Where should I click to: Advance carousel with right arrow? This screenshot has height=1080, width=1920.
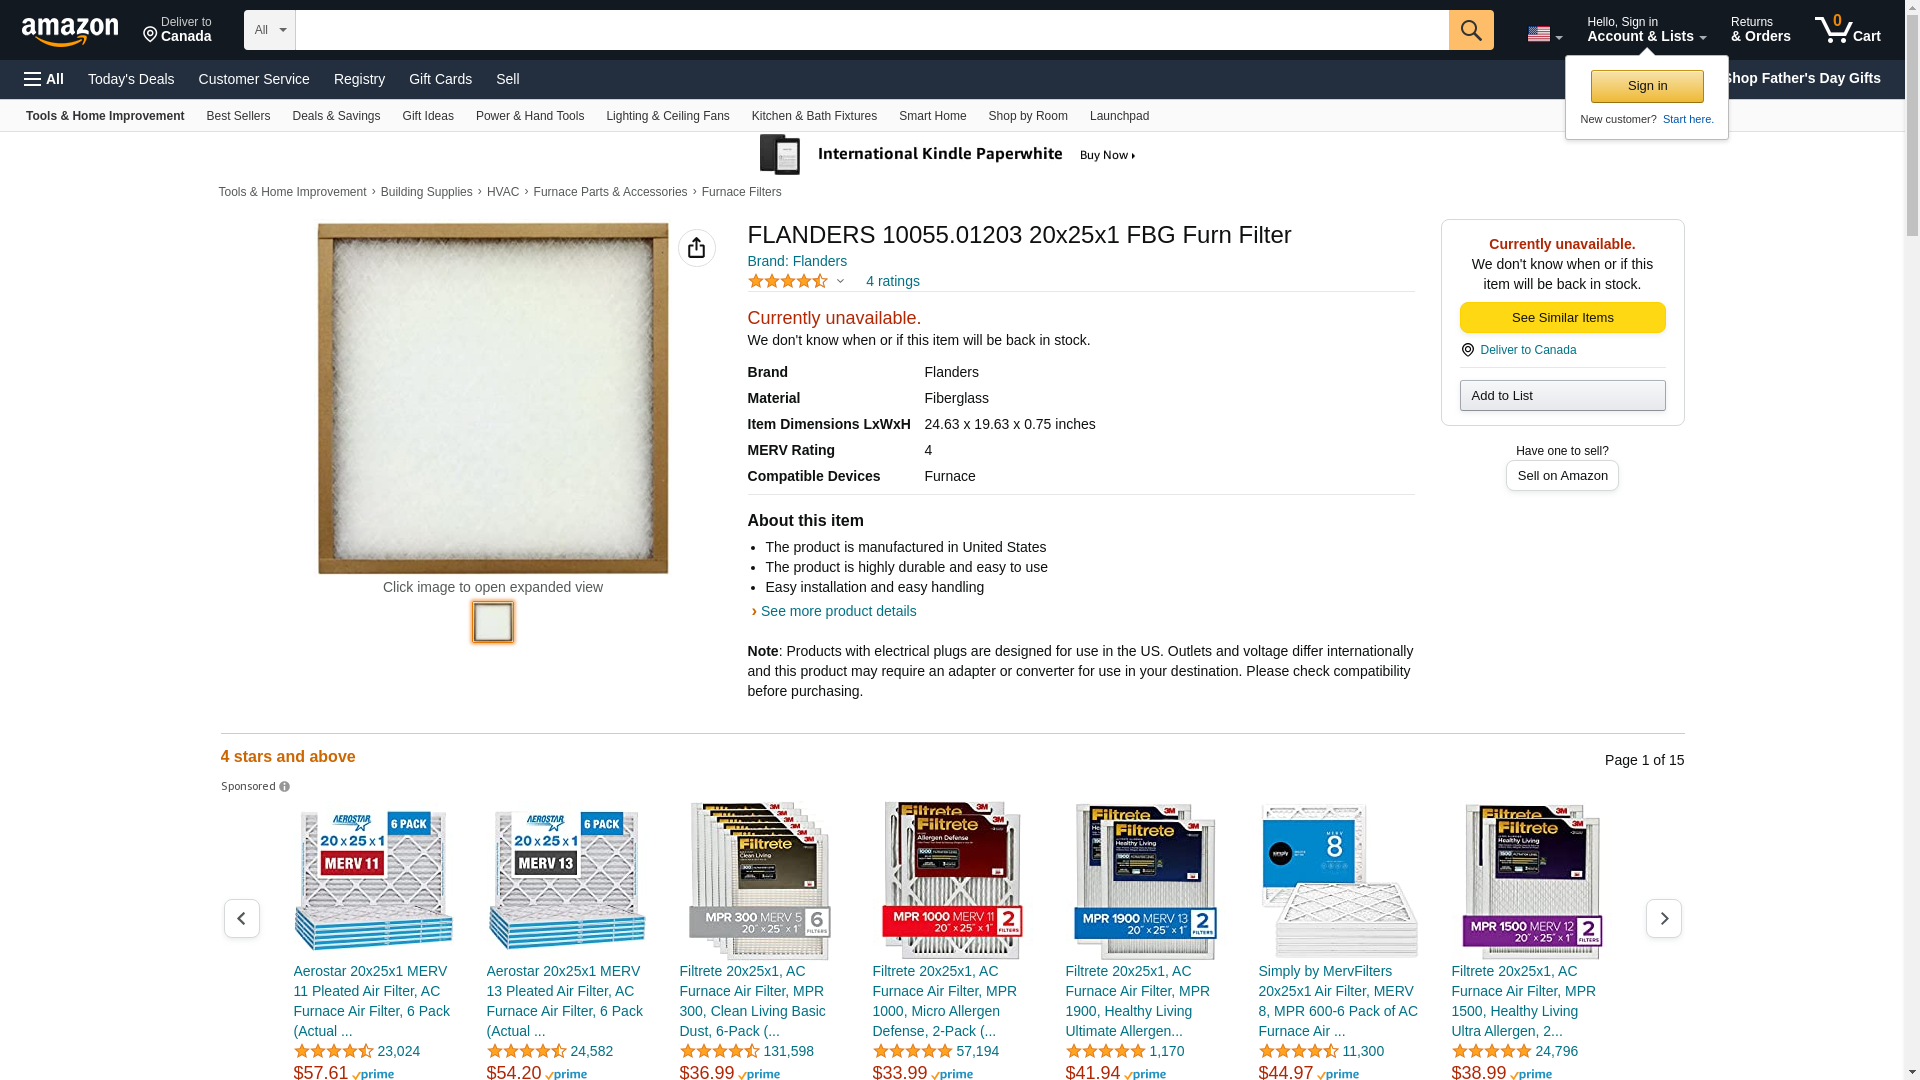pos(1664,918)
